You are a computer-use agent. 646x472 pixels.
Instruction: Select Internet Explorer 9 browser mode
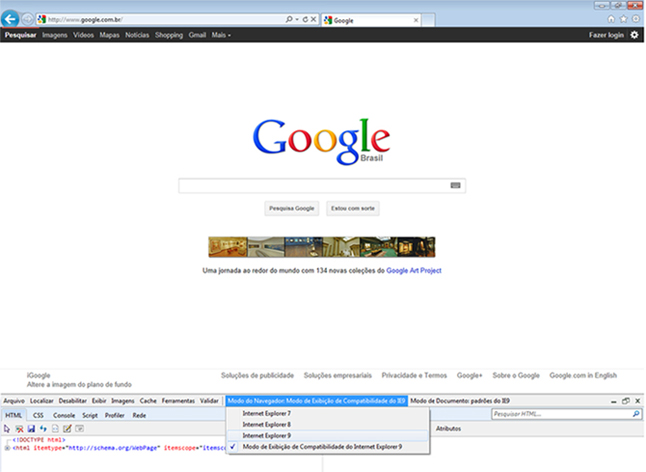328,435
